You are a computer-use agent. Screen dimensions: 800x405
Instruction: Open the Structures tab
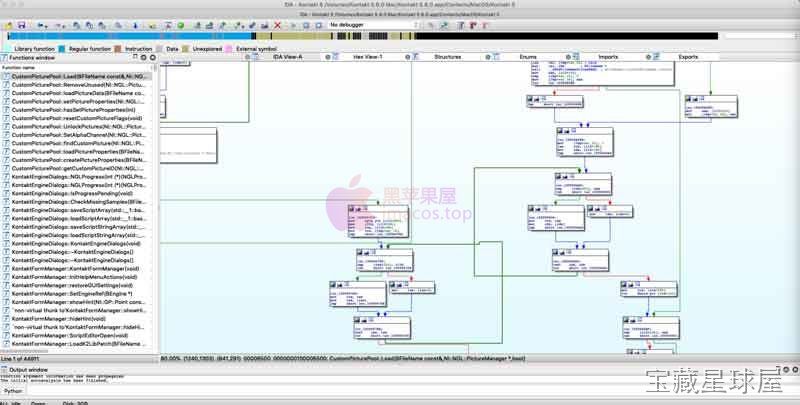coord(447,57)
